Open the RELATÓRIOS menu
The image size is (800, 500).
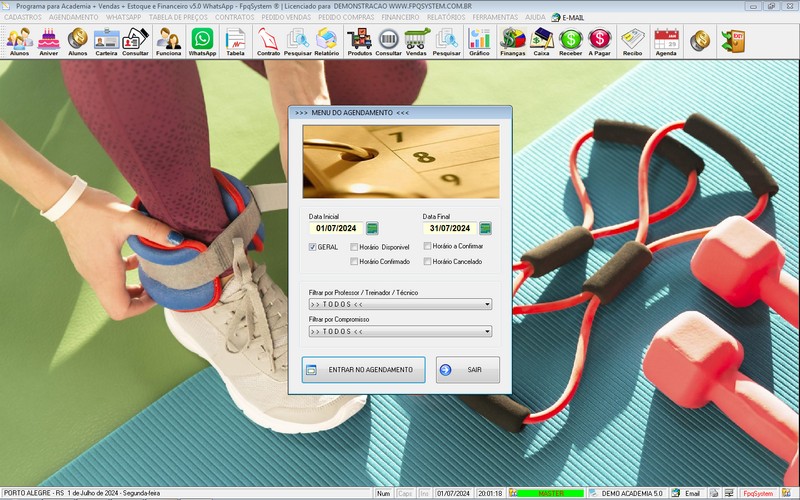click(x=446, y=17)
